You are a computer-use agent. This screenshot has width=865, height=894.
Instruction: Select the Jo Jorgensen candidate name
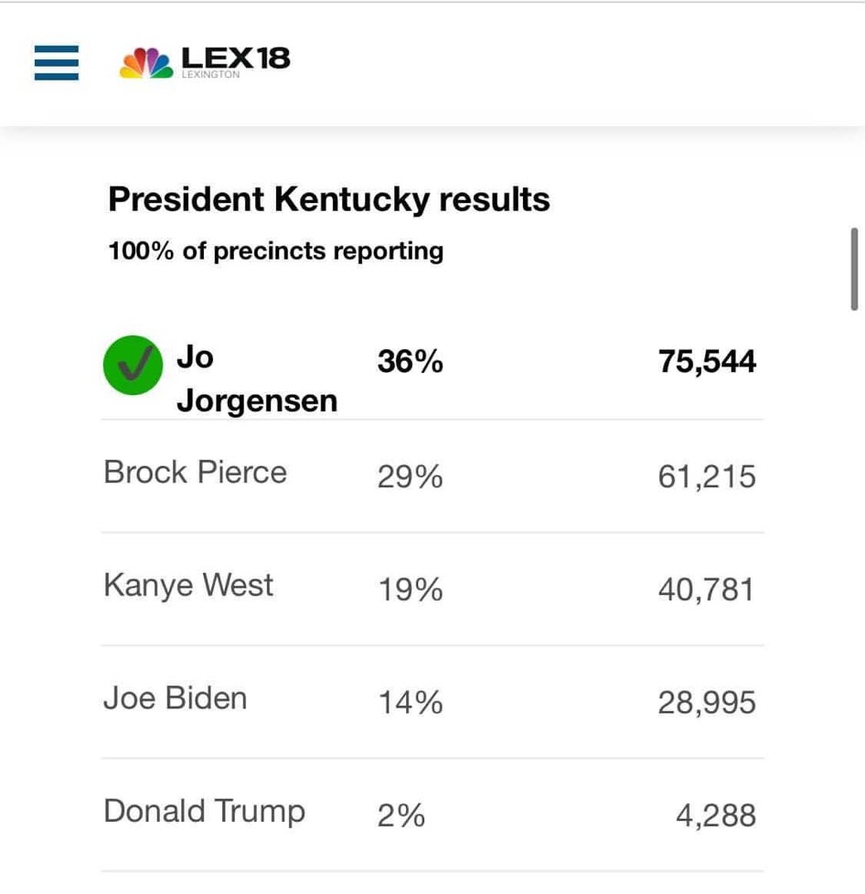click(x=257, y=379)
